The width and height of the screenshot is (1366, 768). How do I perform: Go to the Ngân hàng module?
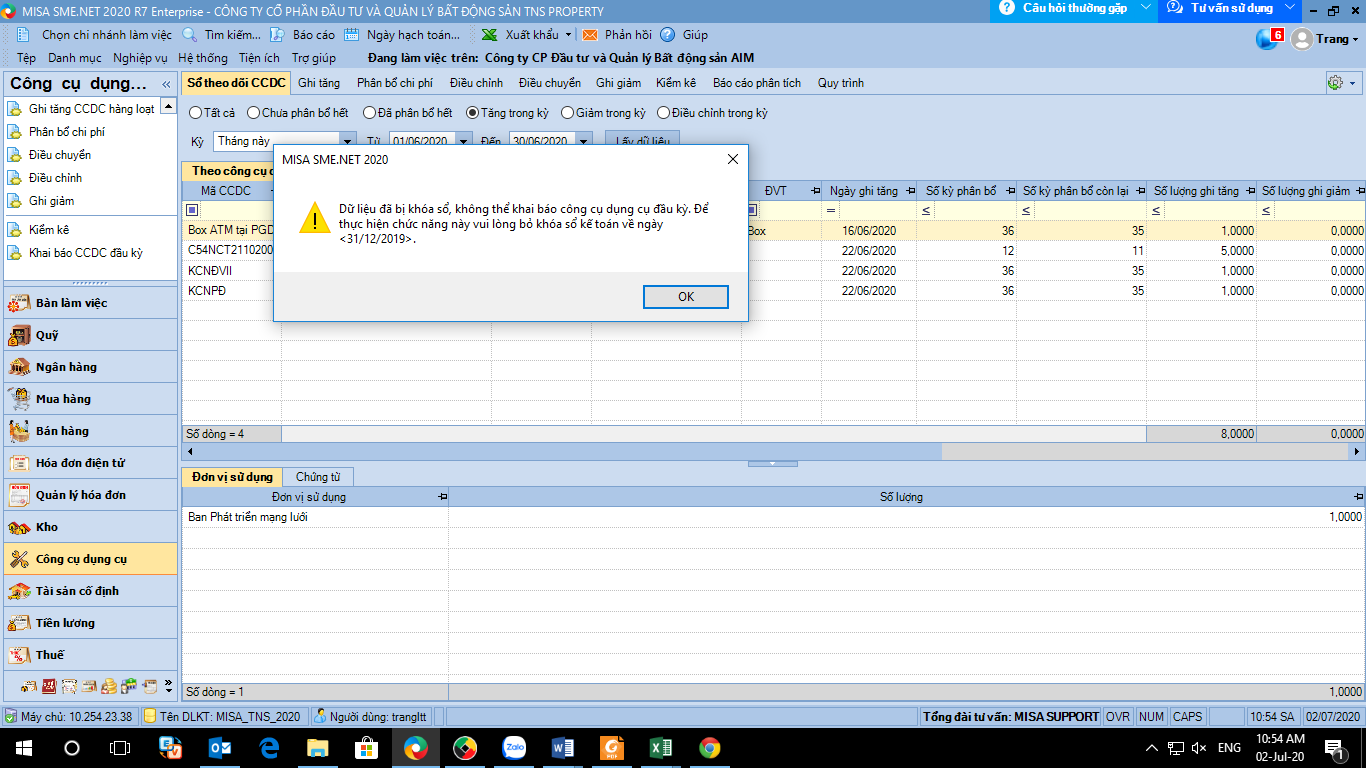click(x=90, y=367)
